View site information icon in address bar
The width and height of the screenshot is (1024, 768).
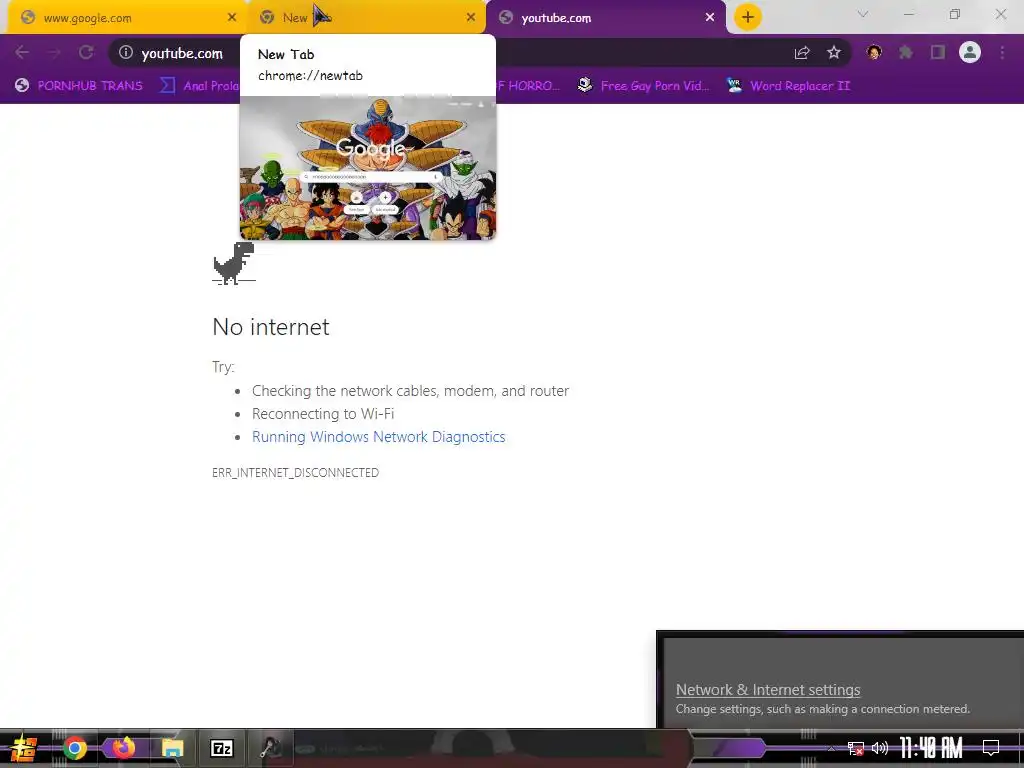pos(125,52)
